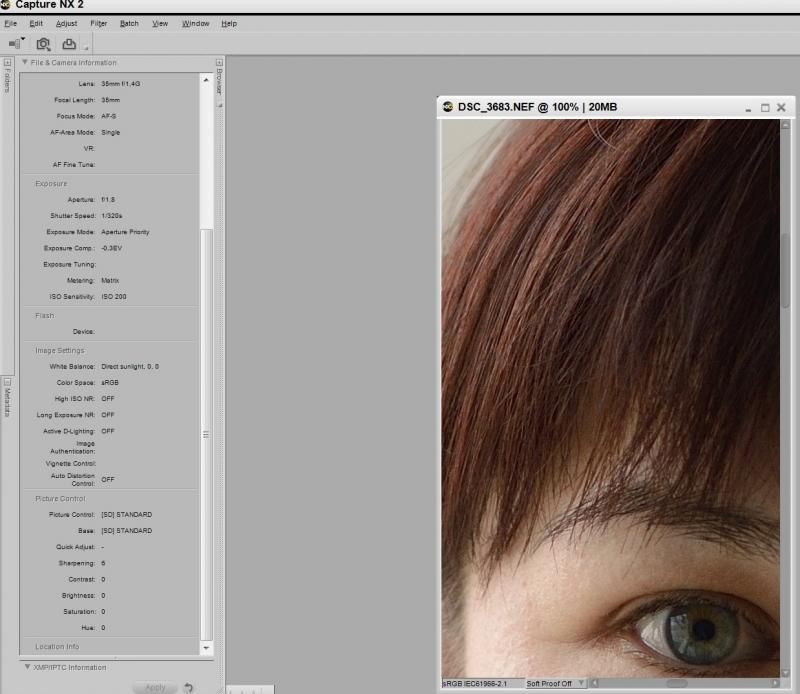The height and width of the screenshot is (694, 800).
Task: Click the camera transfer toolbar icon
Action: point(43,44)
